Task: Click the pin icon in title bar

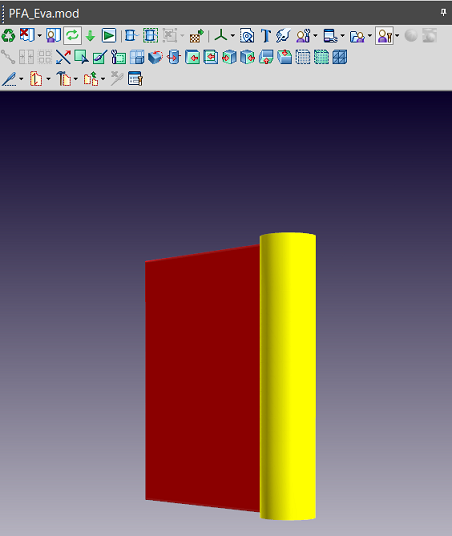Action: coord(443,13)
